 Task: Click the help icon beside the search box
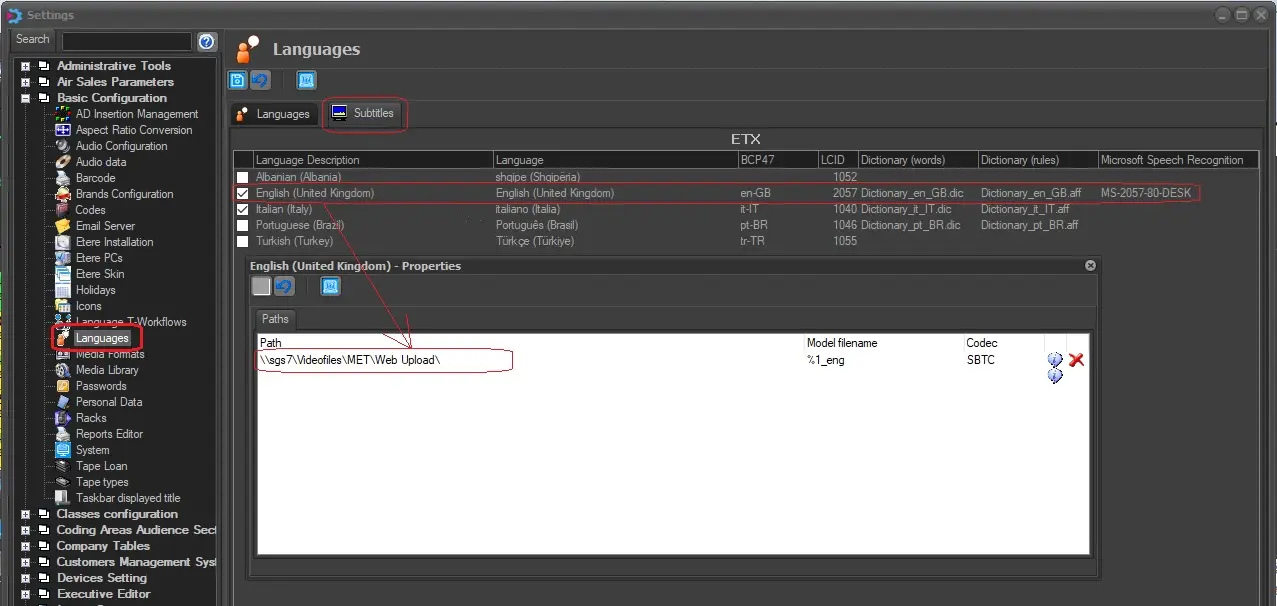207,41
